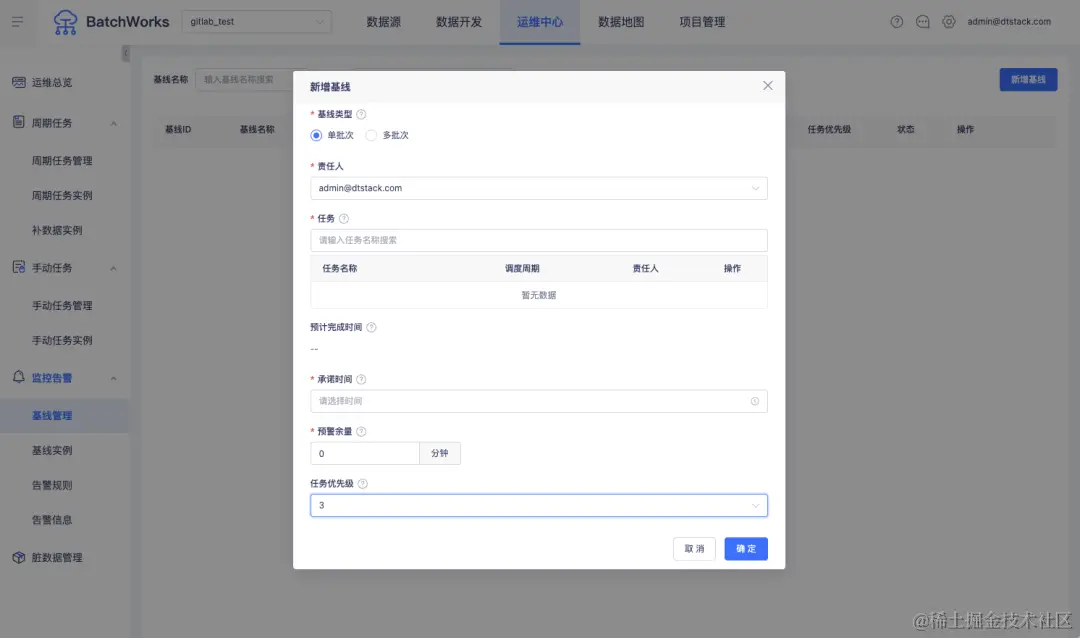Click the 预警余量 number input
The width and height of the screenshot is (1080, 638).
[365, 453]
